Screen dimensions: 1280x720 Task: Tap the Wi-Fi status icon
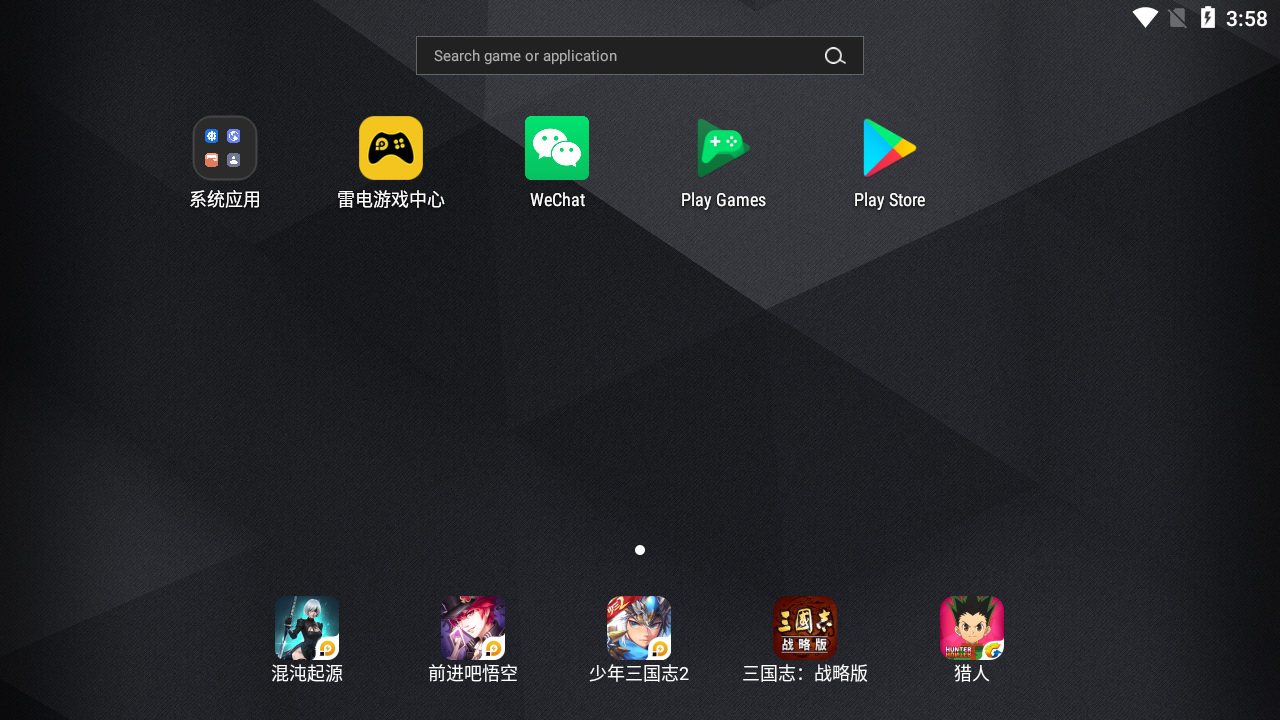[x=1145, y=18]
